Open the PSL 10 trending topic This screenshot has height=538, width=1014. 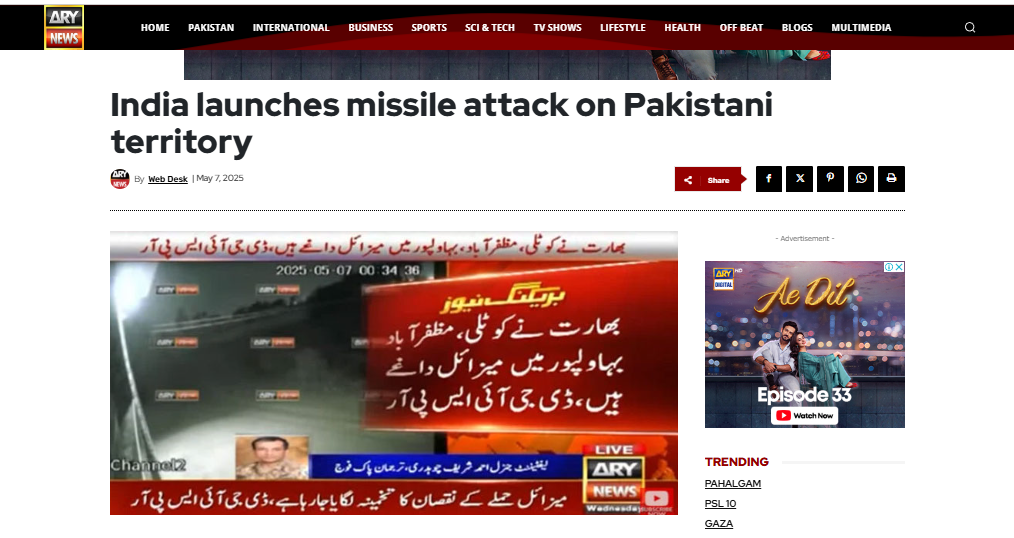pyautogui.click(x=720, y=504)
